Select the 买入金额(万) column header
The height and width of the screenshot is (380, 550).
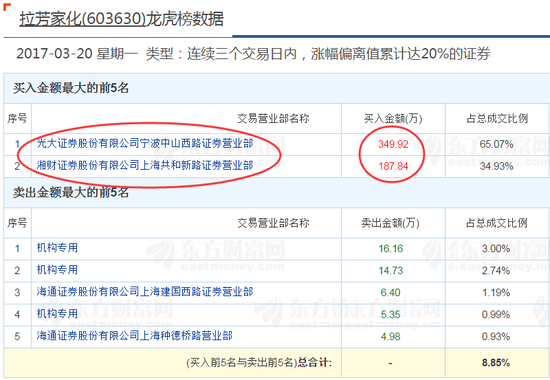pos(393,119)
